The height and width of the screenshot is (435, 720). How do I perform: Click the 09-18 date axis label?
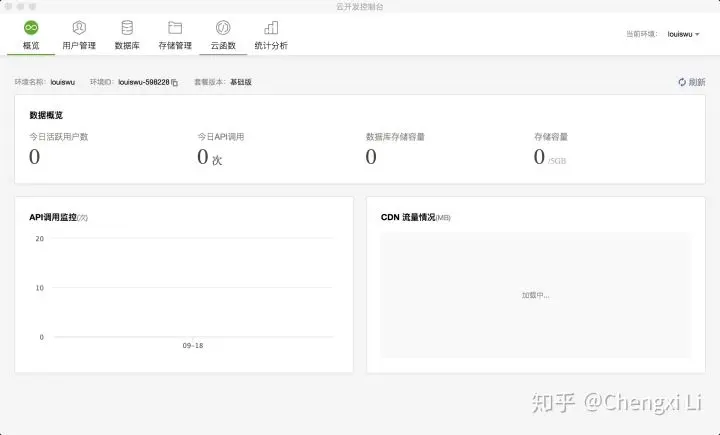coord(193,345)
